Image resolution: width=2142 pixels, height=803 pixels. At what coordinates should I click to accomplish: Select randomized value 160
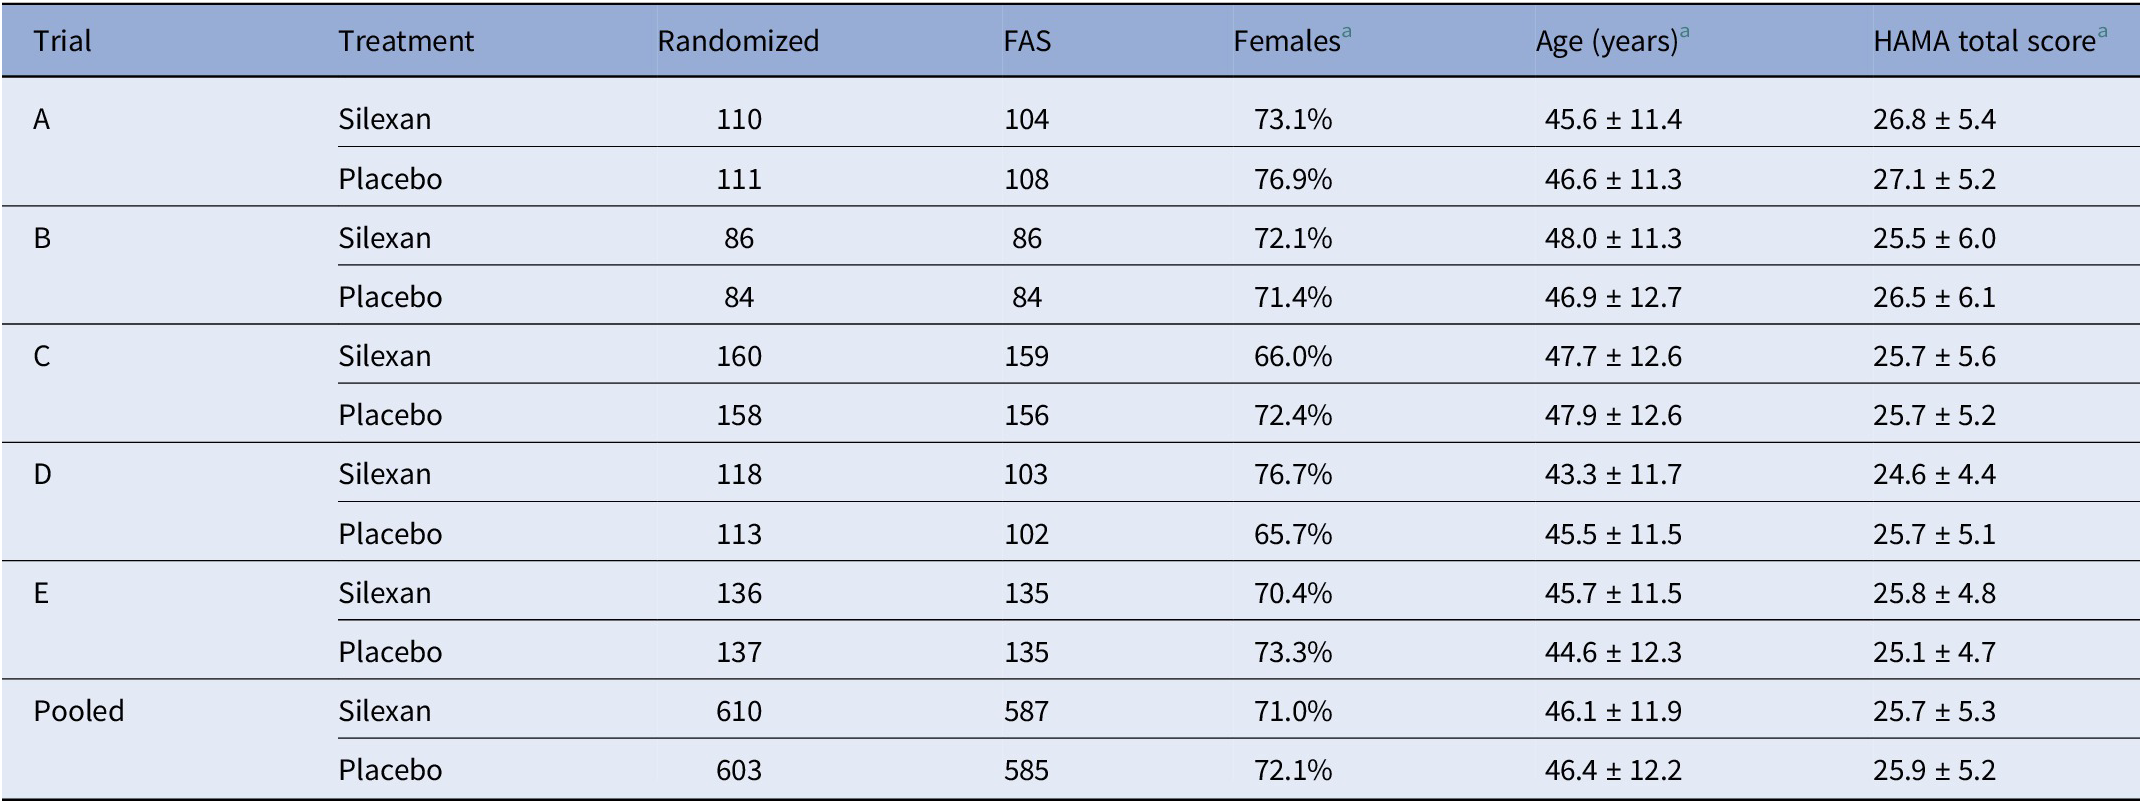738,356
